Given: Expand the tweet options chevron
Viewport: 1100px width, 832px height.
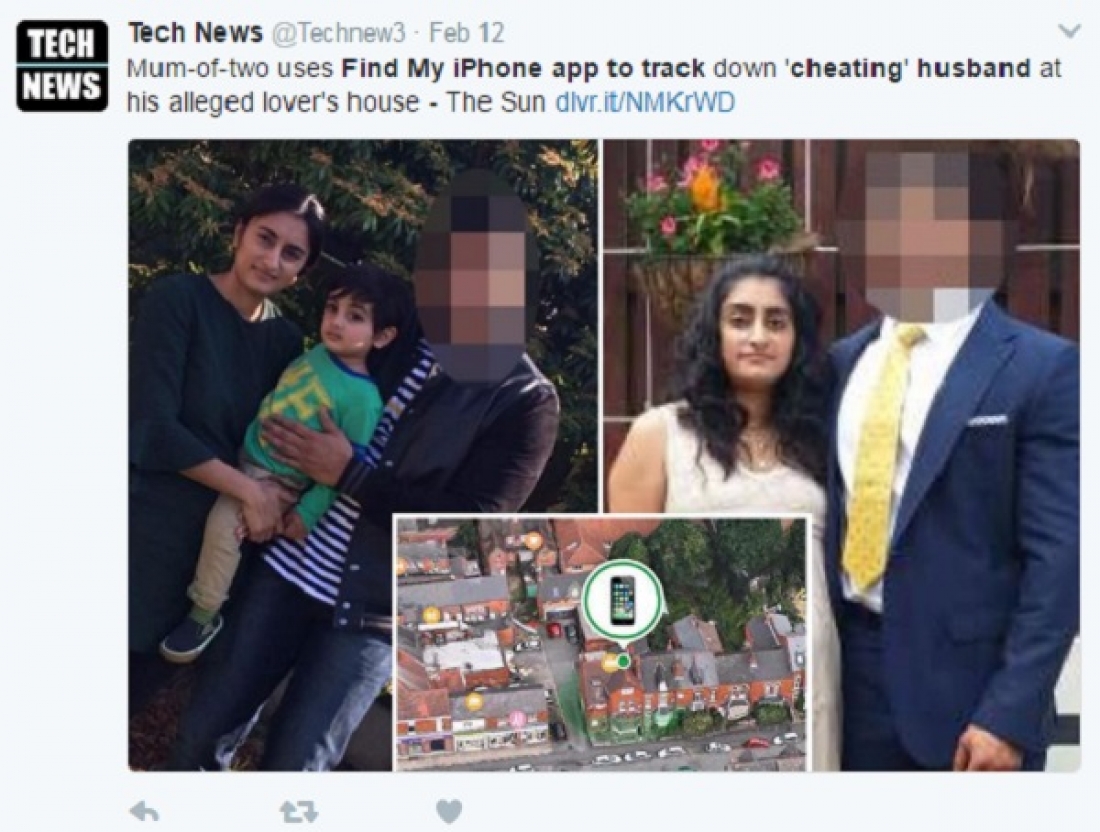Looking at the screenshot, I should pyautogui.click(x=1070, y=31).
